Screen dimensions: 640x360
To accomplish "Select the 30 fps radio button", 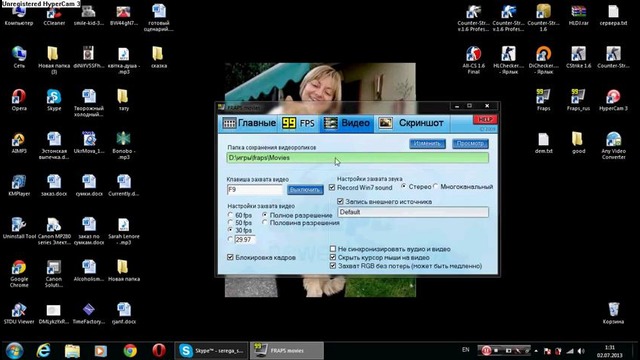I will 231,231.
